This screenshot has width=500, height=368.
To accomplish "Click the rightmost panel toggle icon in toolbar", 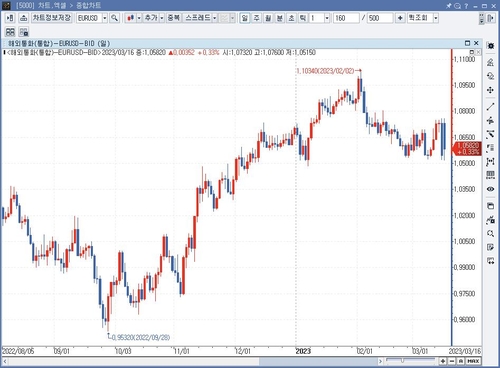I will (490, 18).
